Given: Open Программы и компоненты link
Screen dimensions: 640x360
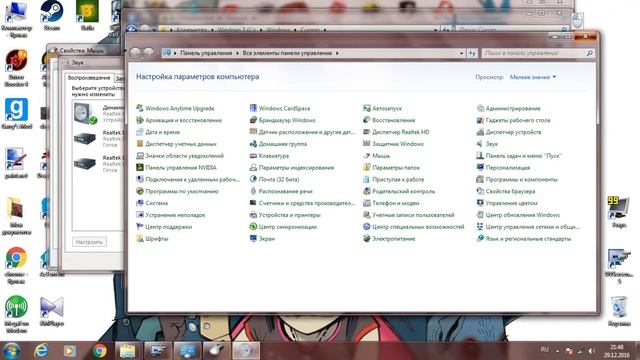Looking at the screenshot, I should [x=522, y=179].
